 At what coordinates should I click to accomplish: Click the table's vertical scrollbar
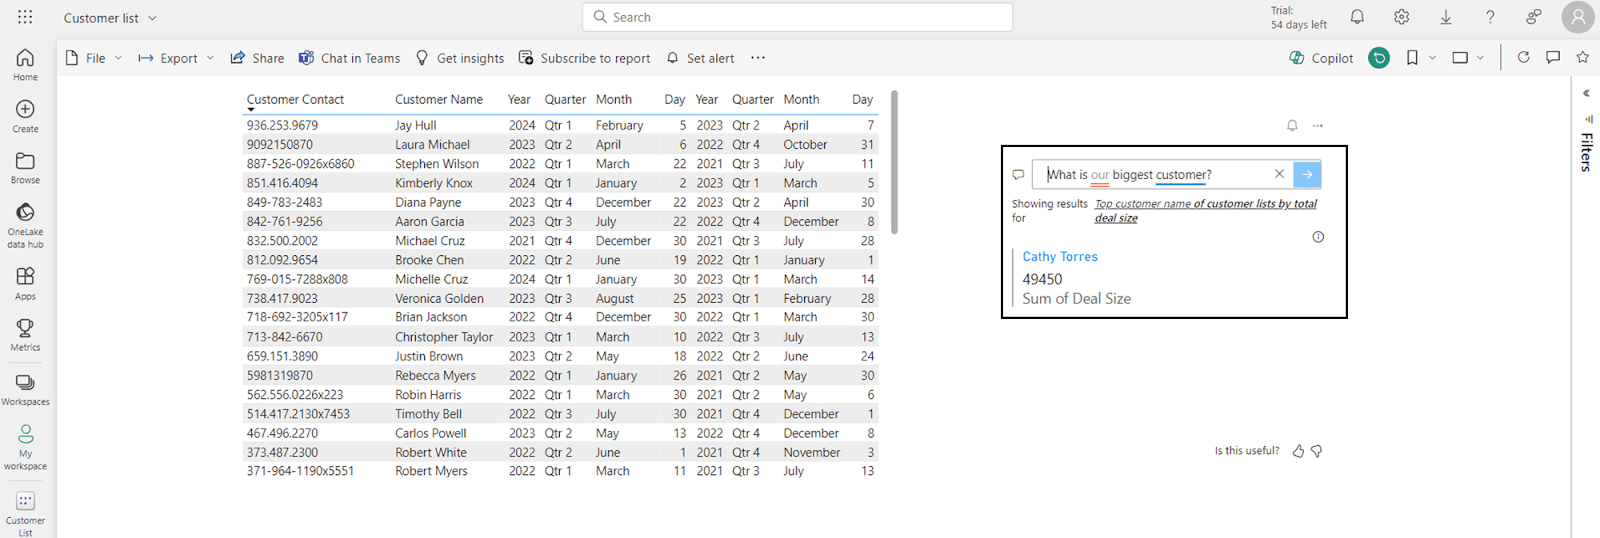[894, 162]
